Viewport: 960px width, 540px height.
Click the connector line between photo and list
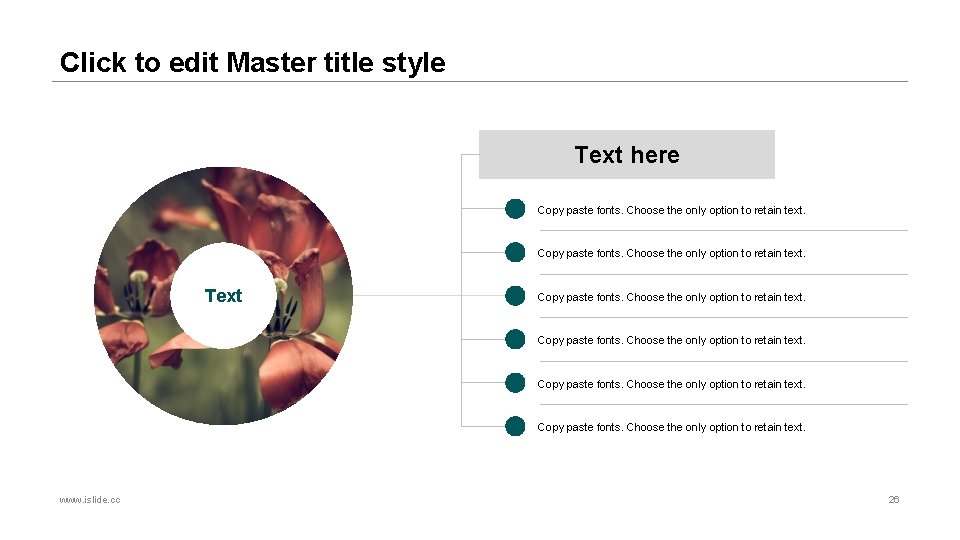[407, 296]
